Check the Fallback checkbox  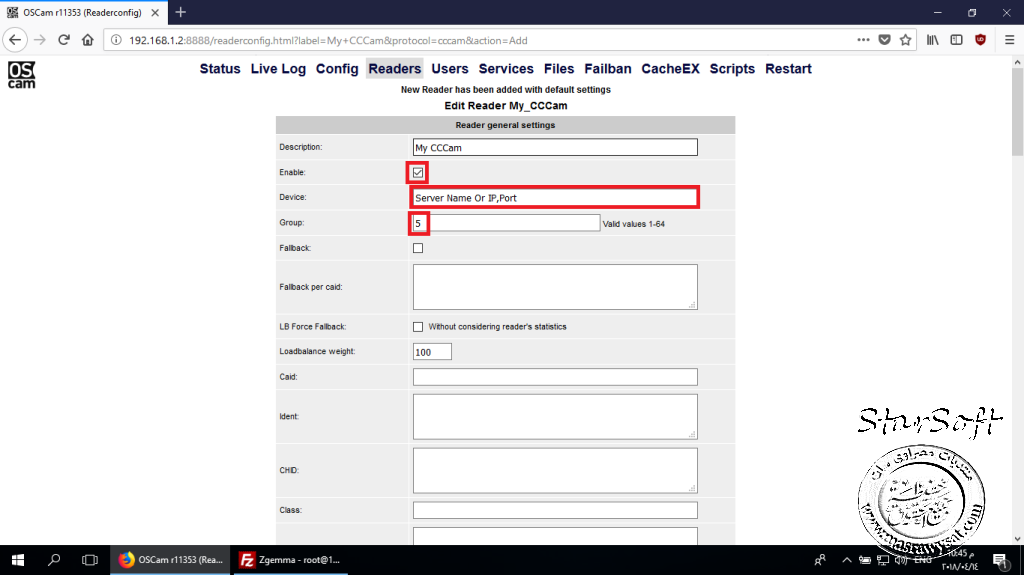[x=418, y=248]
